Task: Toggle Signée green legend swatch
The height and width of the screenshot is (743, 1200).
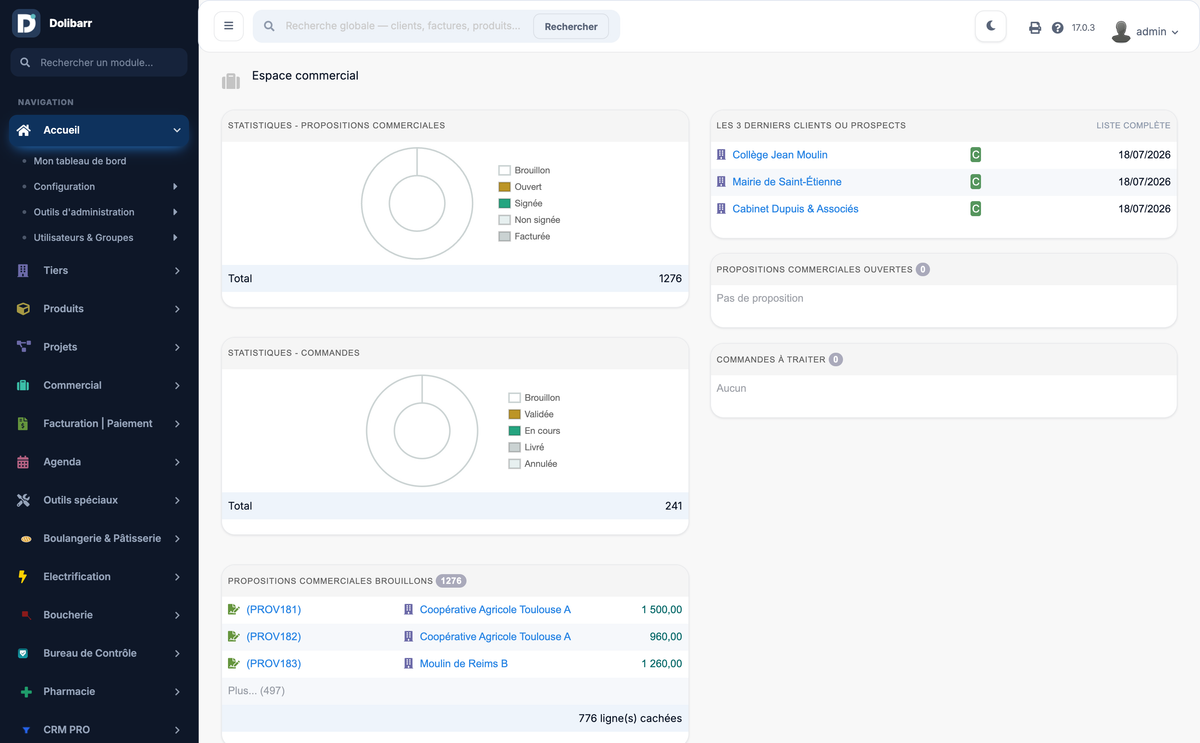Action: (x=505, y=203)
